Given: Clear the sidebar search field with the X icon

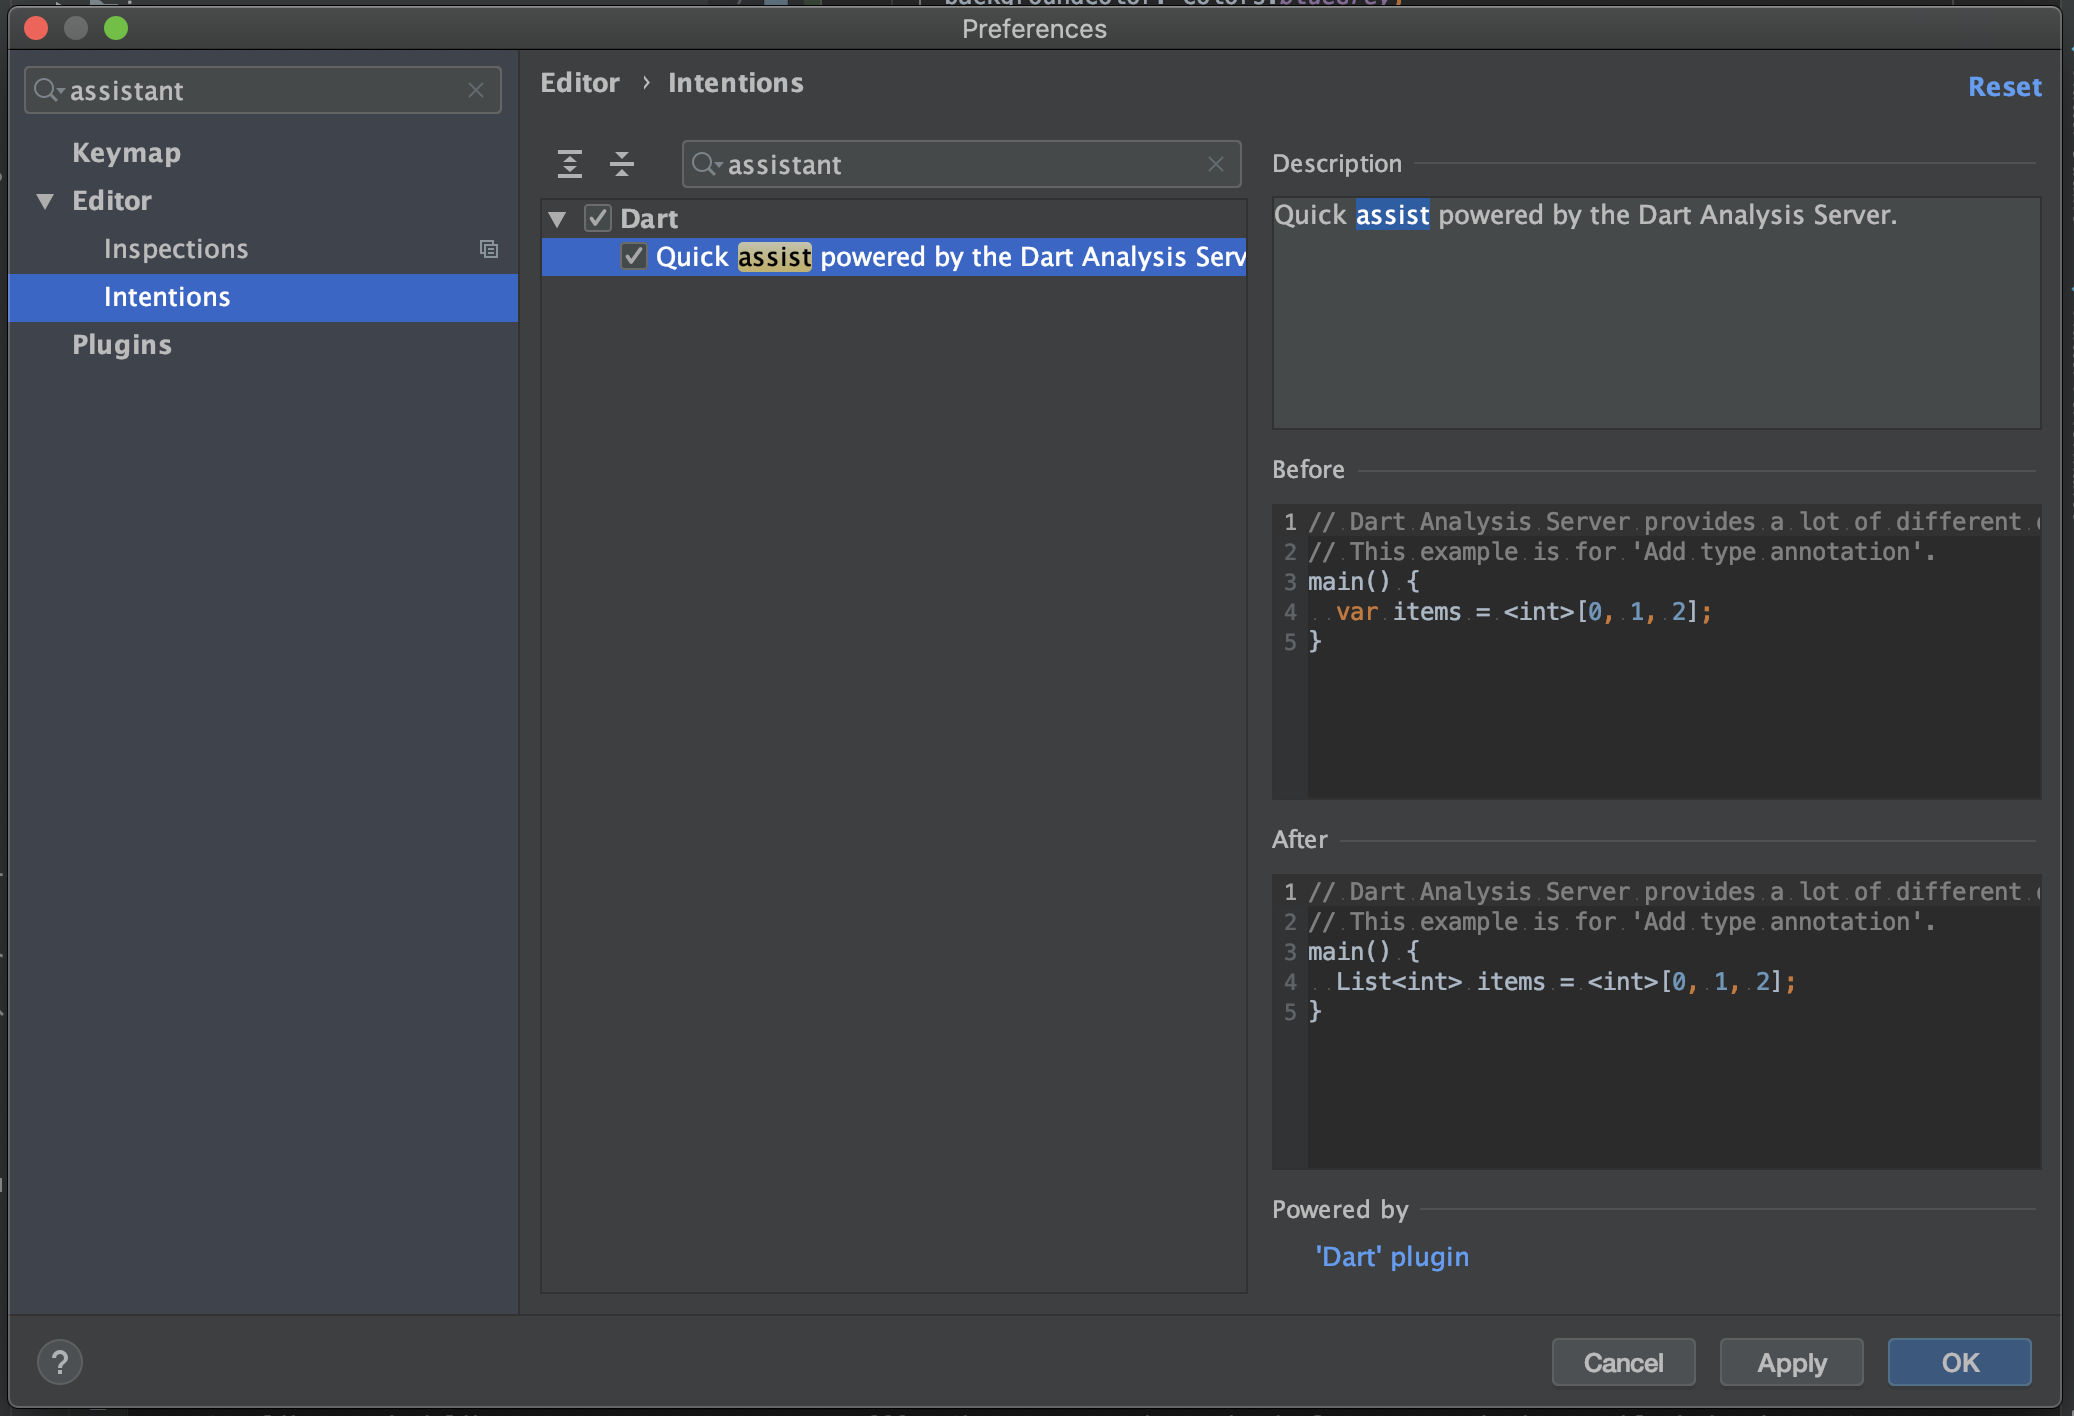Looking at the screenshot, I should pyautogui.click(x=476, y=91).
